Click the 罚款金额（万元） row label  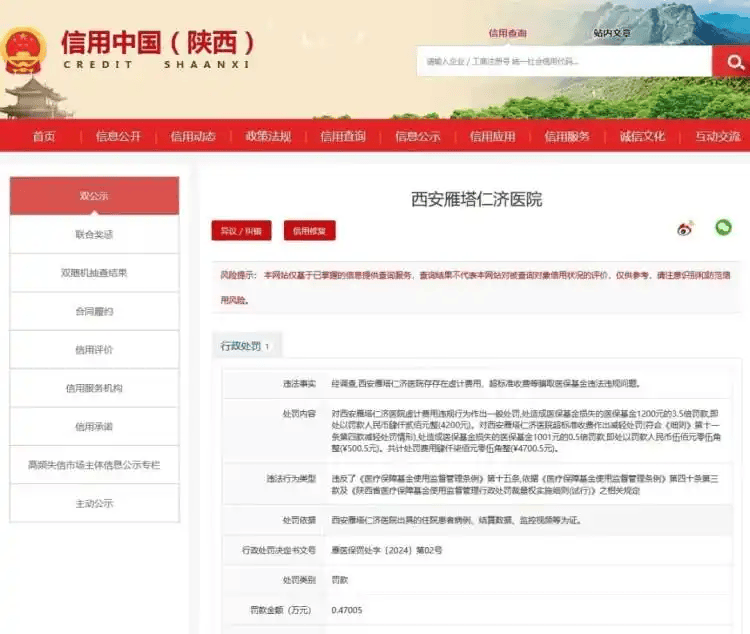pos(281,610)
